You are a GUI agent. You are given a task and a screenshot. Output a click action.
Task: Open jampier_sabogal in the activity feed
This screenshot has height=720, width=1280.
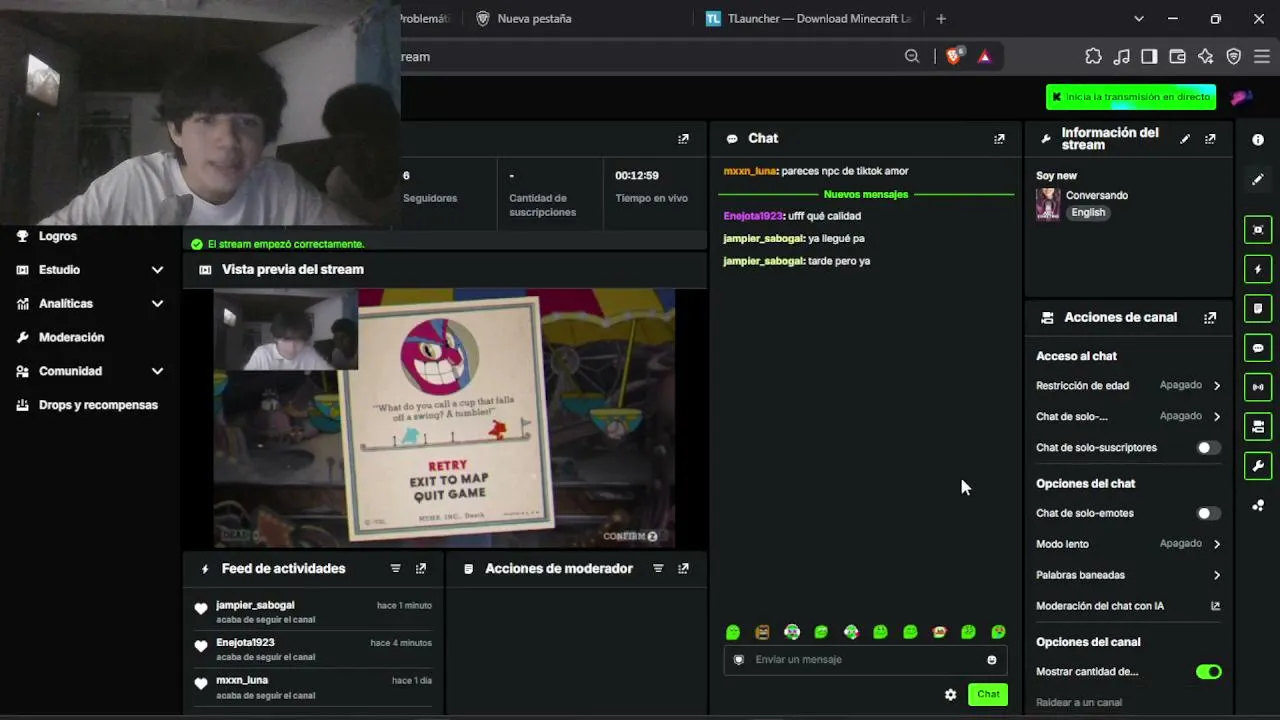point(255,605)
